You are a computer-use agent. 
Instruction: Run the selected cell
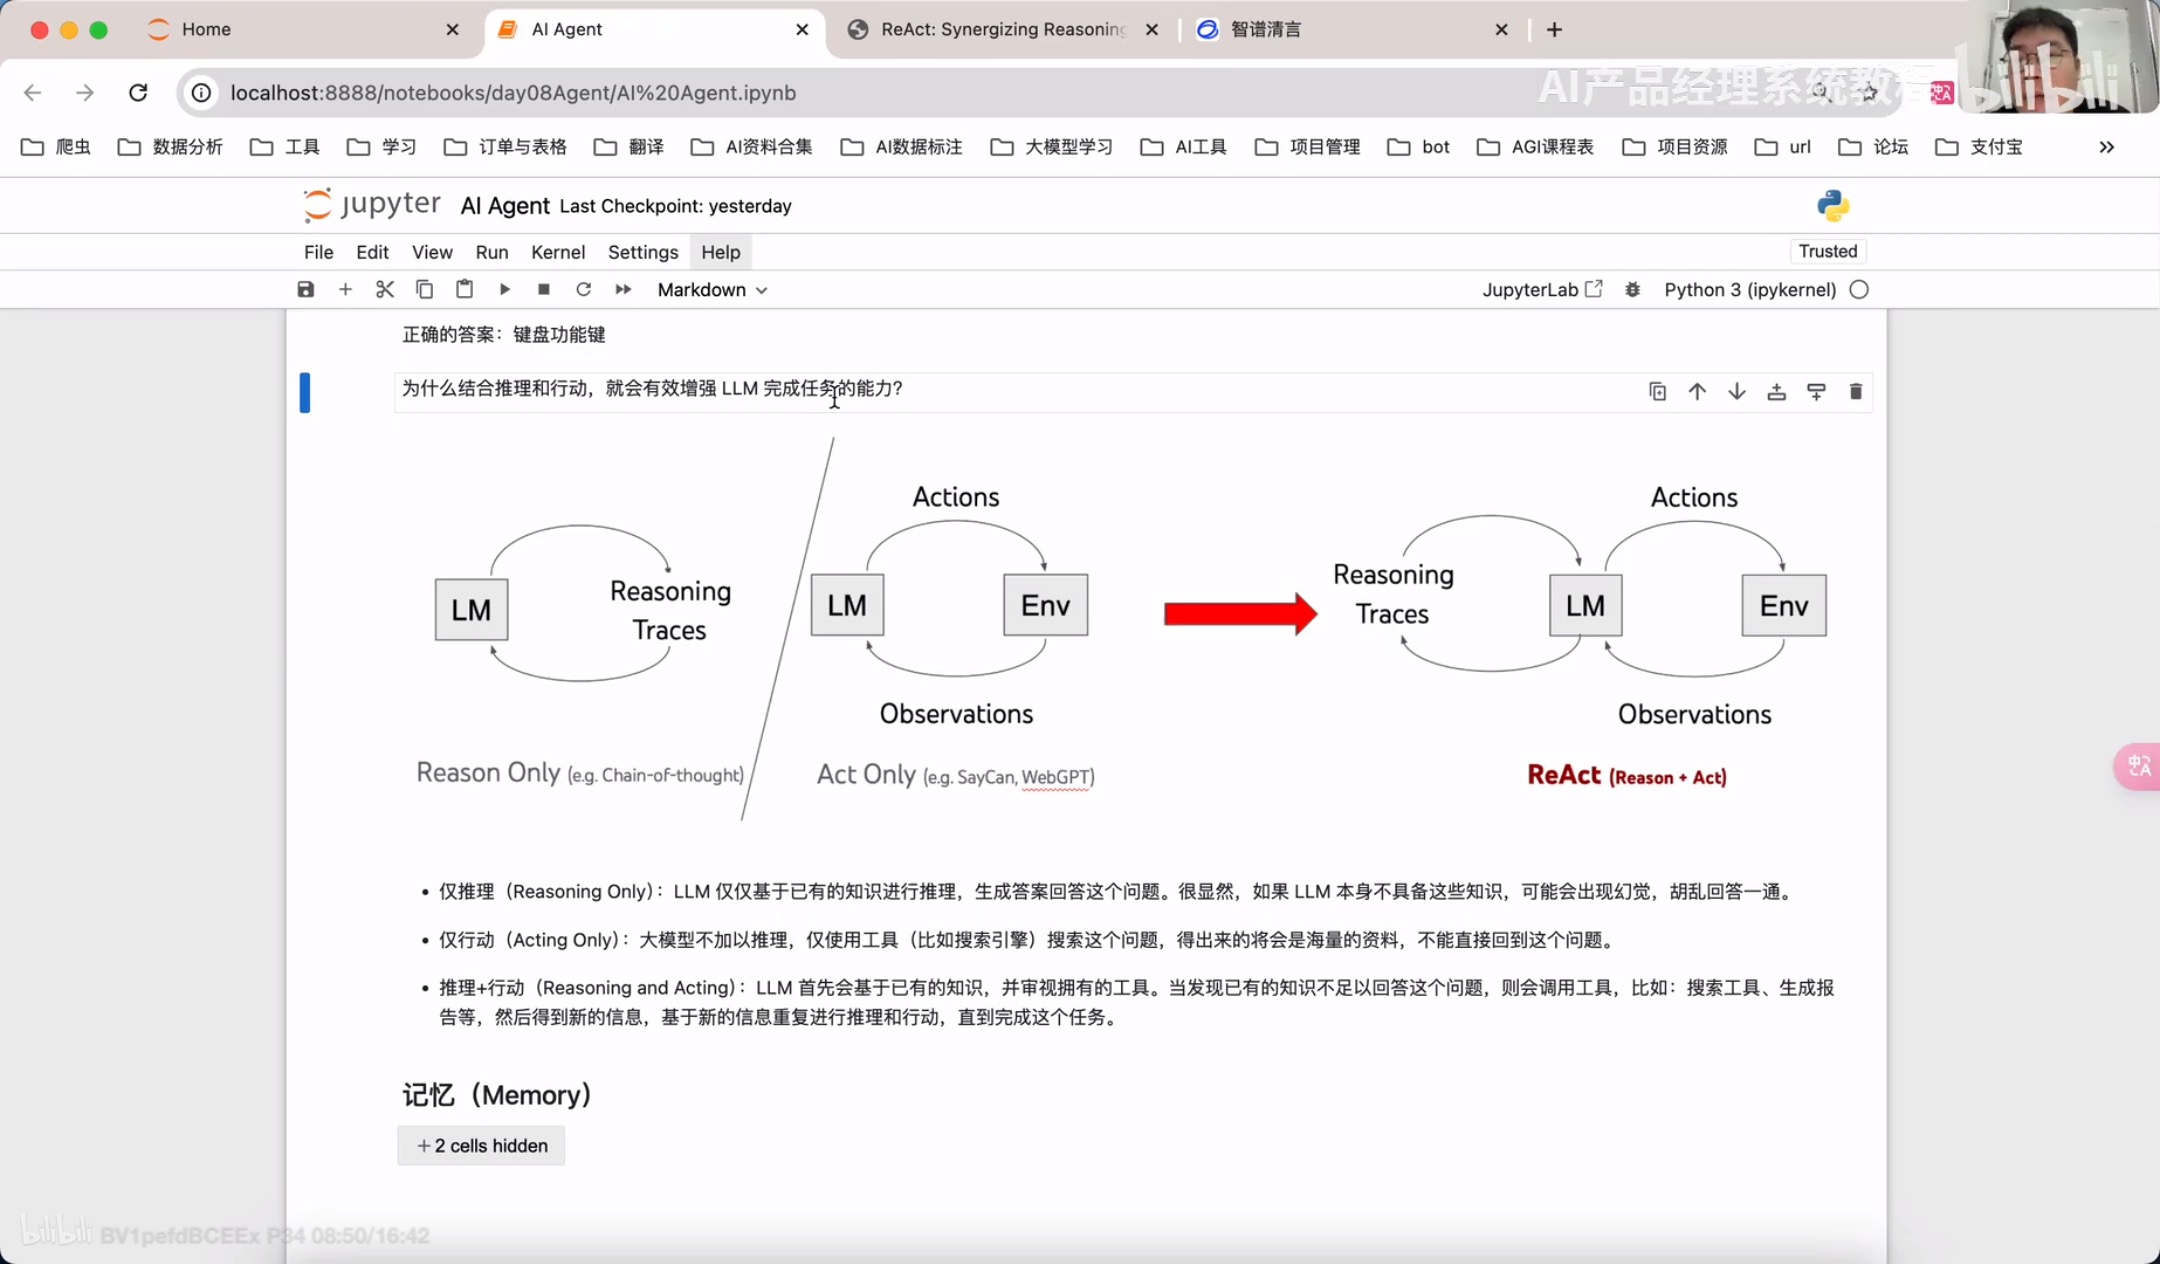click(x=504, y=289)
